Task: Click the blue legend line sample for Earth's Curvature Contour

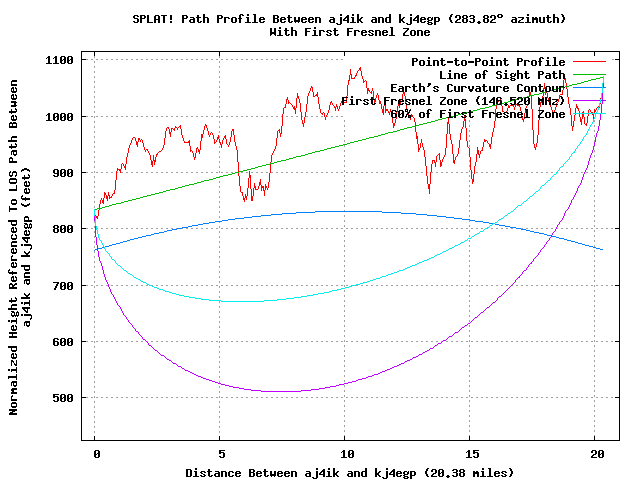Action: 589,88
